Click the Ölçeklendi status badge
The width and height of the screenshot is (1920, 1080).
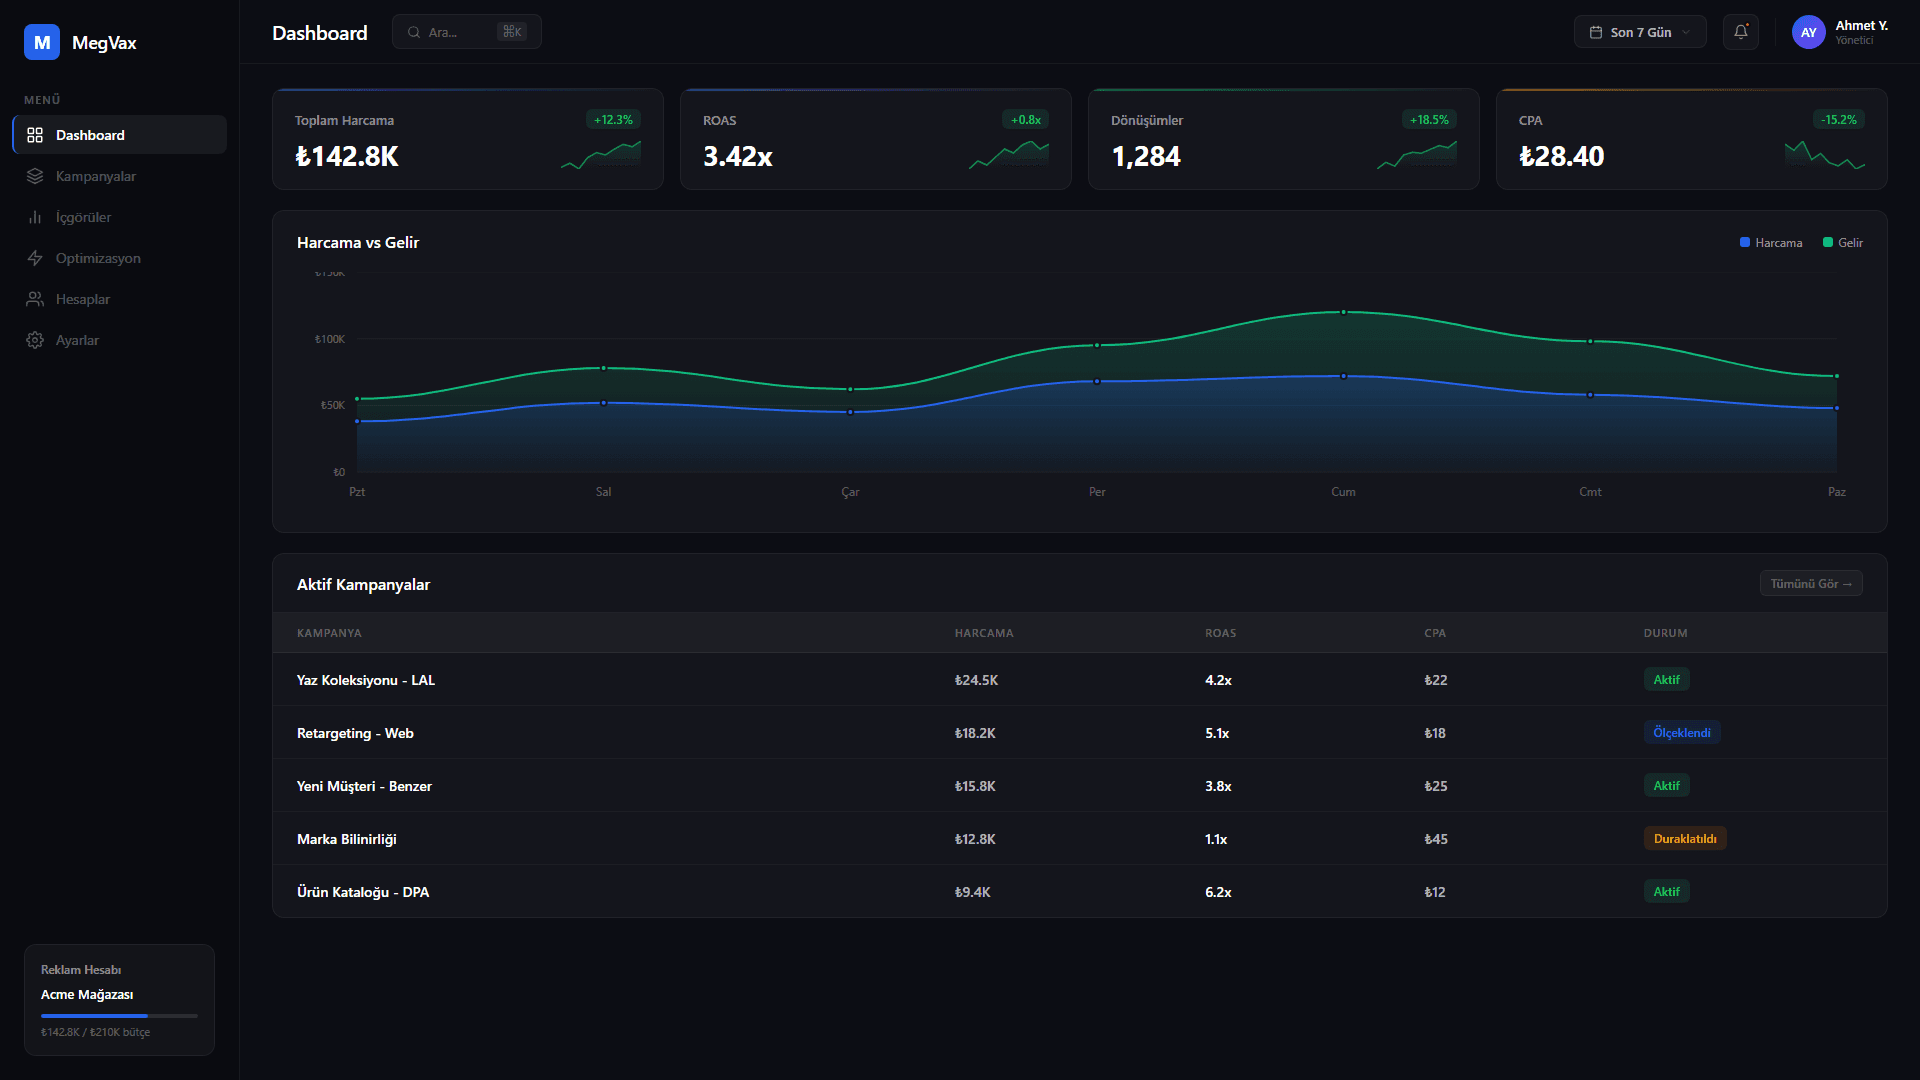(x=1682, y=733)
